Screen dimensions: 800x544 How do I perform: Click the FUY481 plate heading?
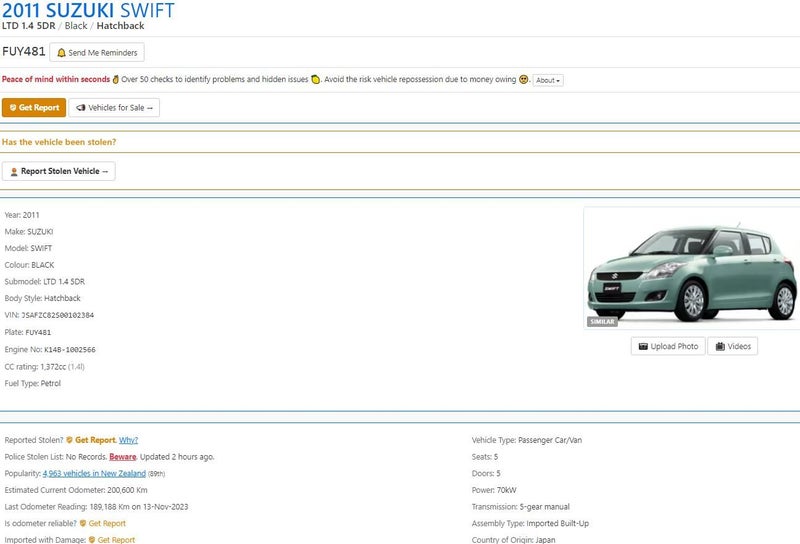(x=23, y=51)
